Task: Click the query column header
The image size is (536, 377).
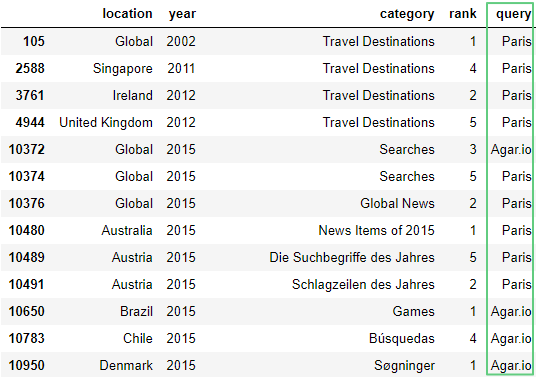Action: (x=513, y=14)
